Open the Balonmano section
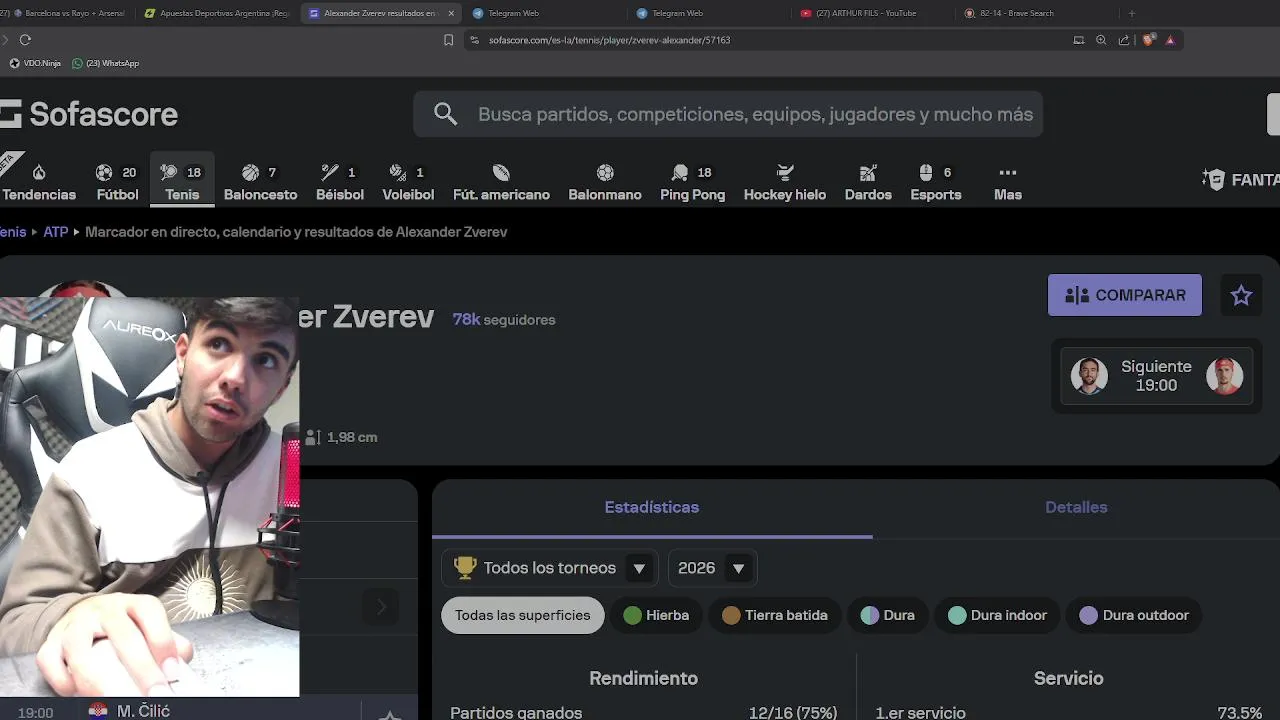Image resolution: width=1280 pixels, height=720 pixels. click(605, 182)
